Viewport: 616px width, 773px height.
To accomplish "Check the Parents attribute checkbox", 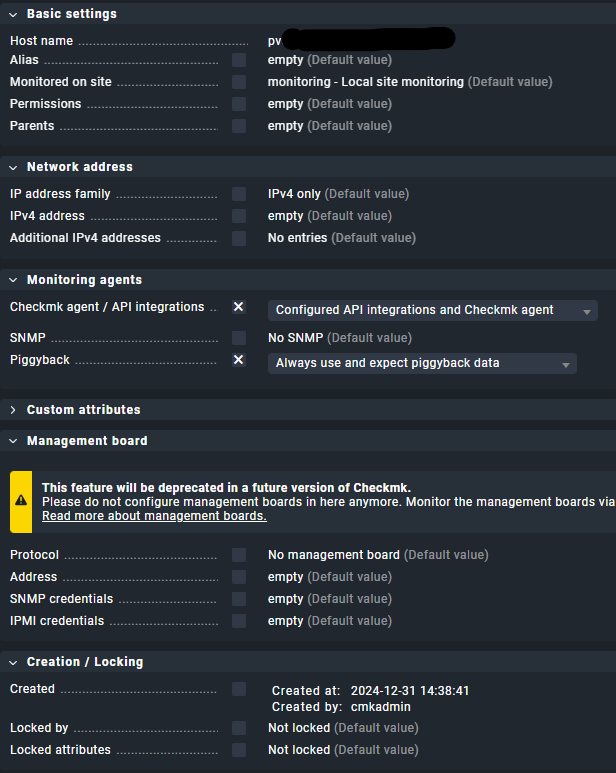I will [239, 126].
